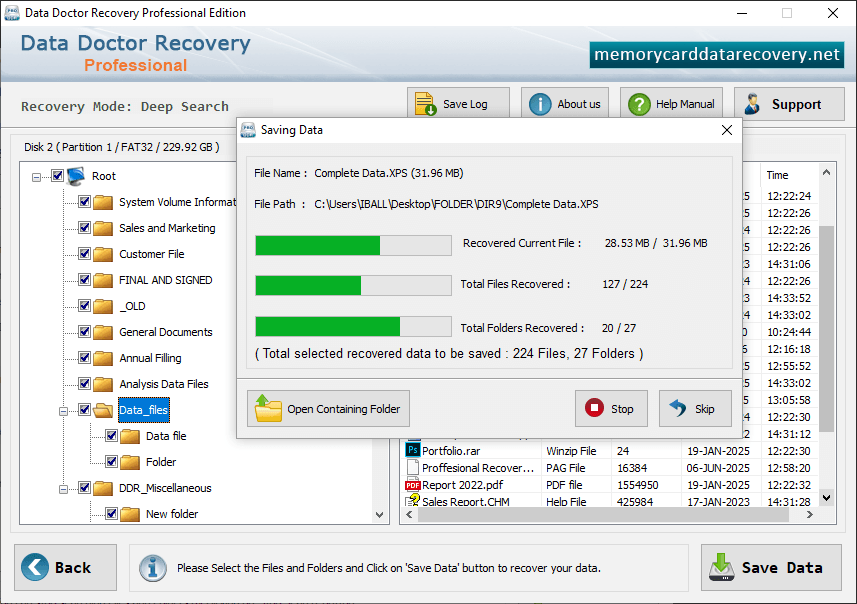Click the FINAL AND SIGNED folder icon
857x604 pixels.
point(103,280)
